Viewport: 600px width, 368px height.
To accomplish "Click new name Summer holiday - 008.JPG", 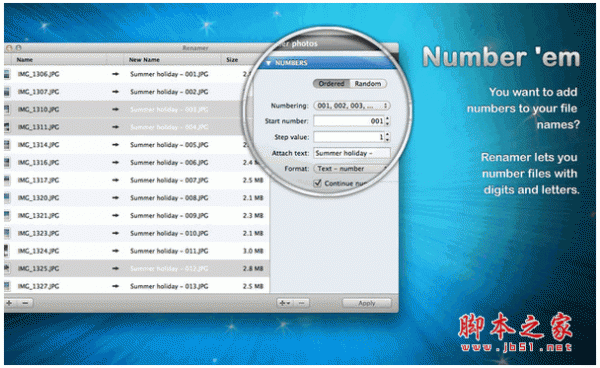I will pyautogui.click(x=169, y=198).
